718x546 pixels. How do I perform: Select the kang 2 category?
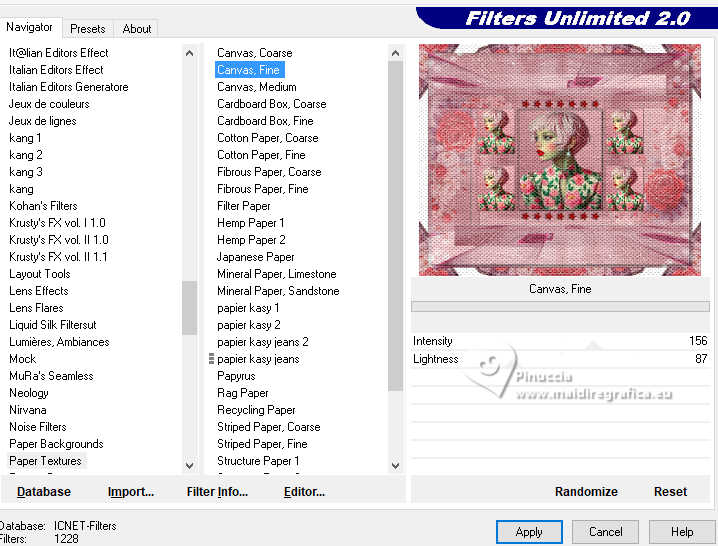coord(26,155)
